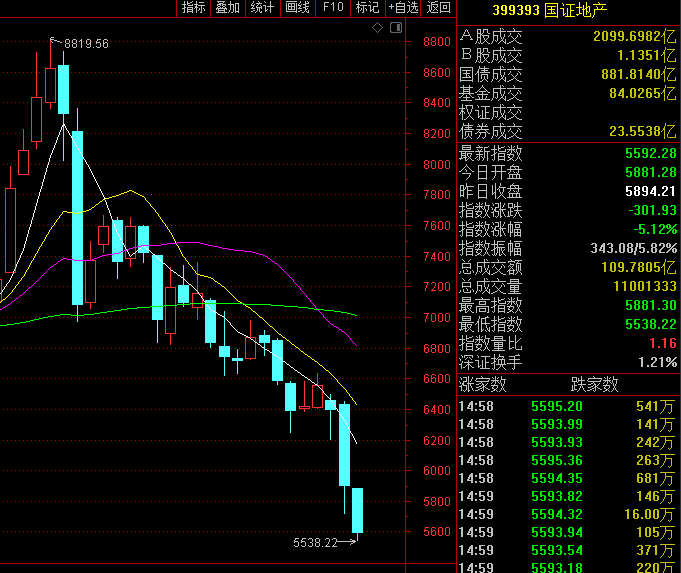Image resolution: width=681 pixels, height=573 pixels.
Task: Click the 指数量比 value 1.16
Action: coord(663,344)
